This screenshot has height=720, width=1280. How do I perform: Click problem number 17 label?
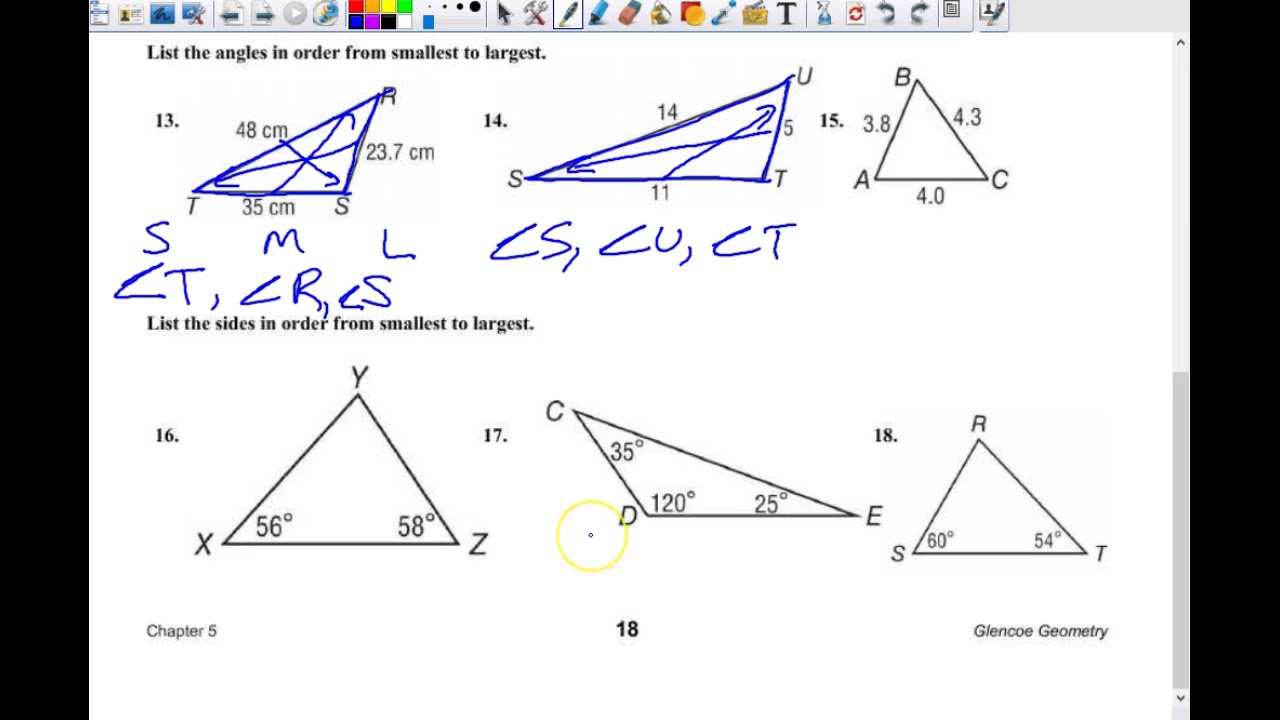click(495, 435)
